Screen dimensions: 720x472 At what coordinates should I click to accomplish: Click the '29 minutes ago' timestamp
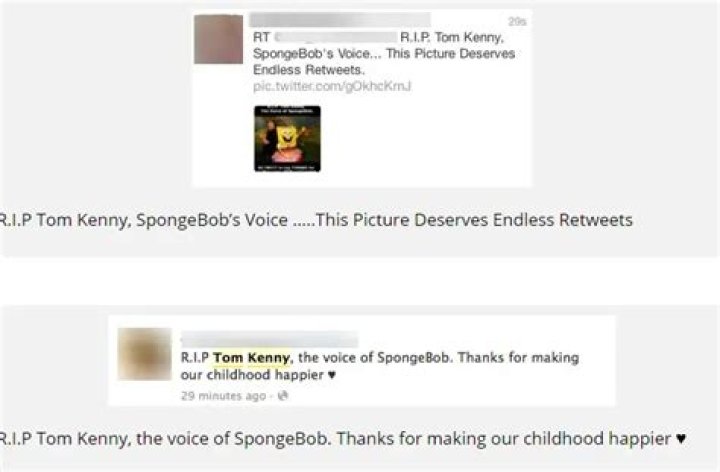pyautogui.click(x=224, y=396)
